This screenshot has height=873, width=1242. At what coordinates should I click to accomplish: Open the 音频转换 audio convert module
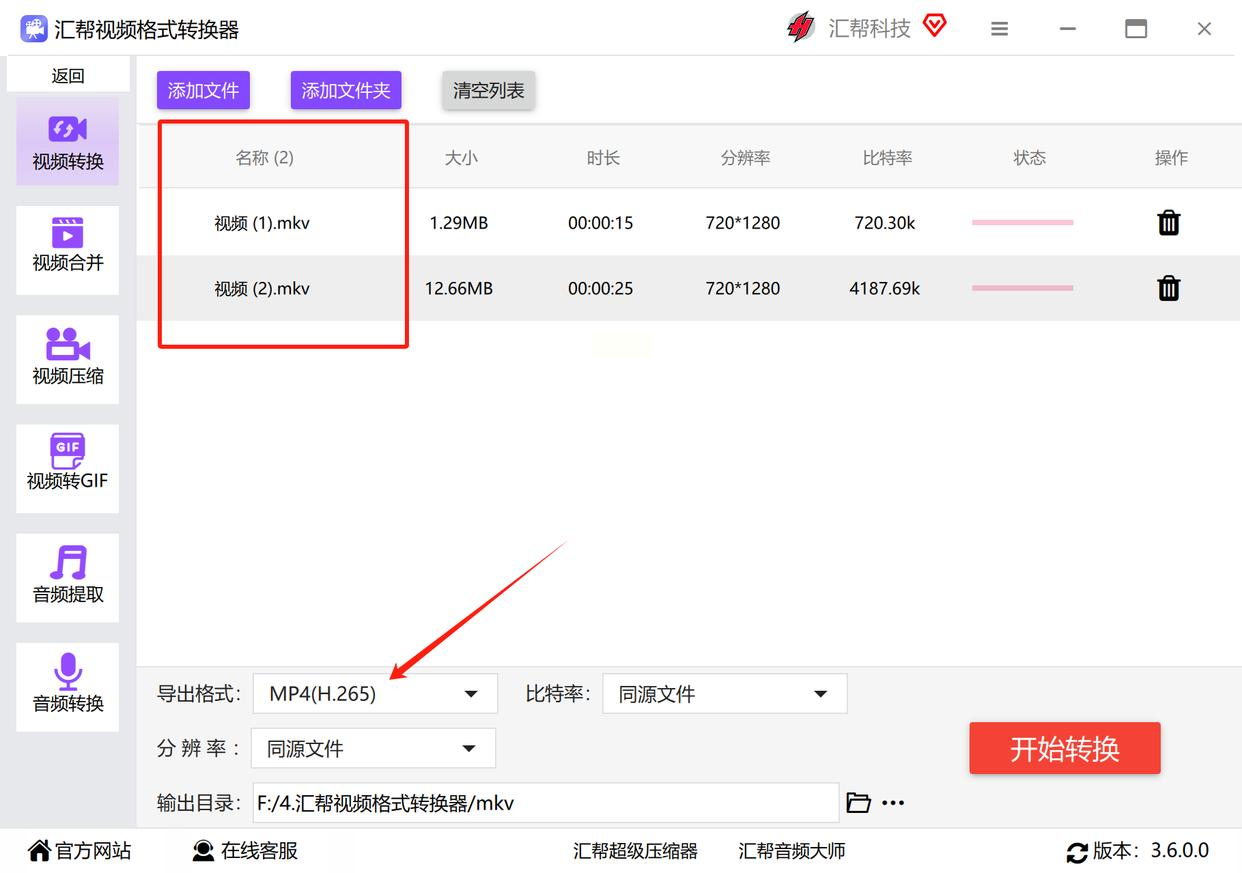click(67, 687)
